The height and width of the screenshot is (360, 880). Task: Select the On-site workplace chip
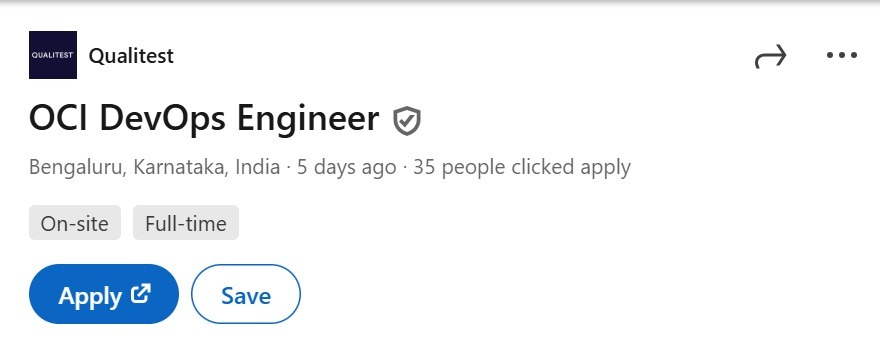coord(75,223)
